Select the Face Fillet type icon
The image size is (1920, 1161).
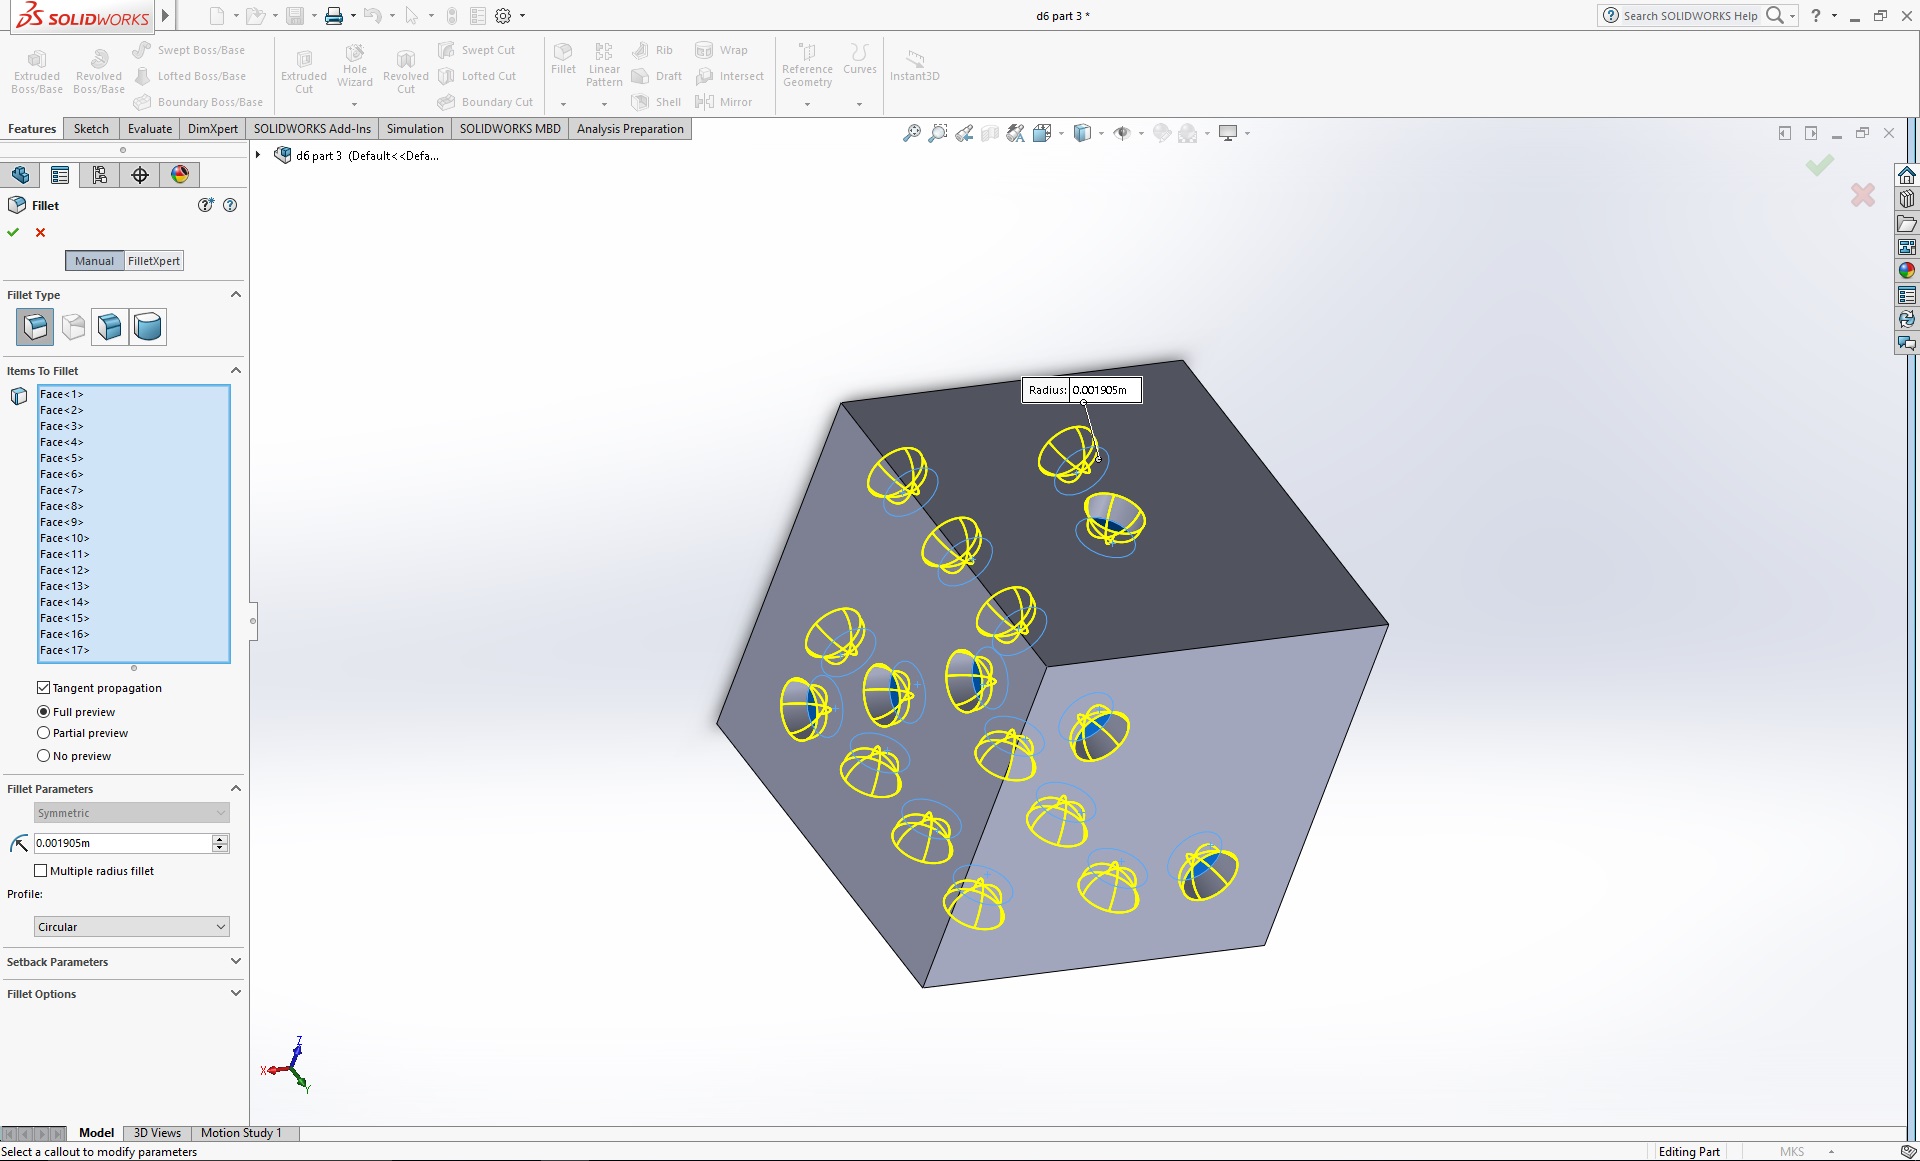108,326
